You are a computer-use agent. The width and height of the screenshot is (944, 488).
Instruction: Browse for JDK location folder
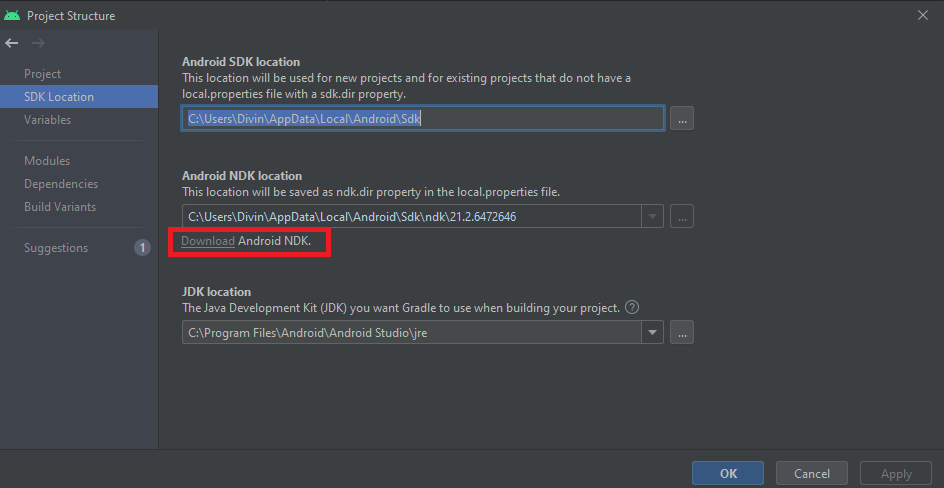click(682, 332)
